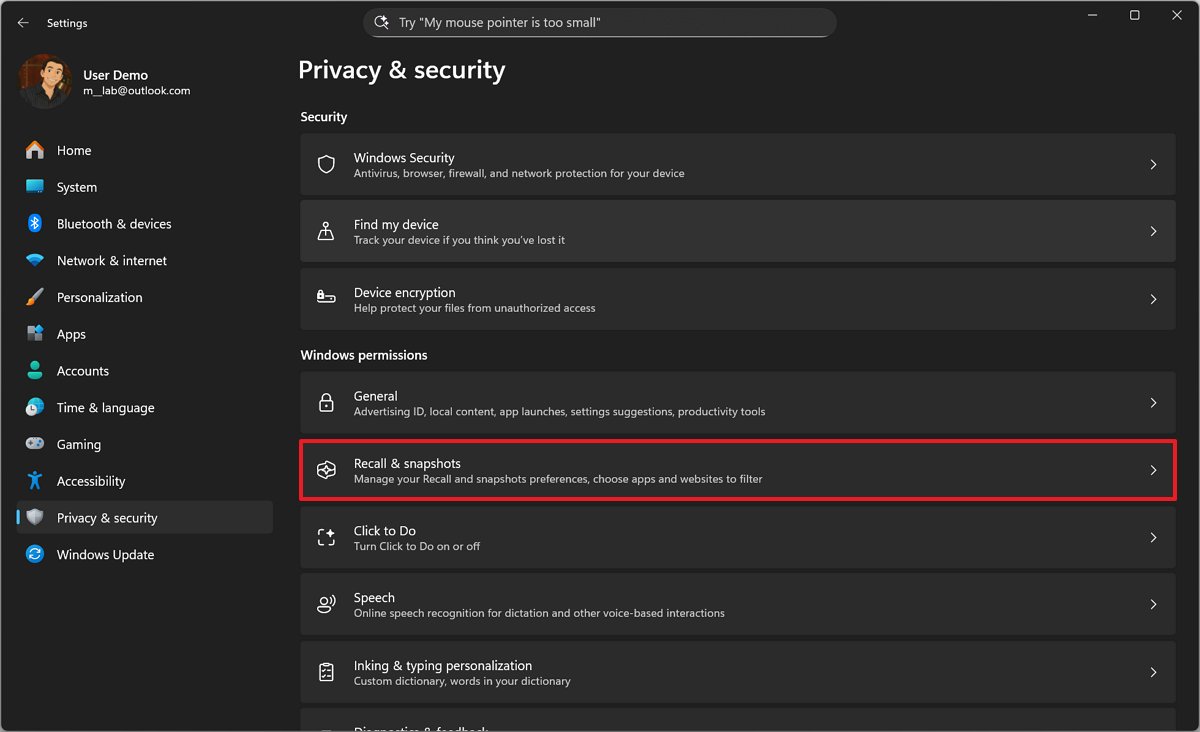This screenshot has height=732, width=1200.
Task: Click the Inking & typing personalization icon
Action: coord(326,672)
